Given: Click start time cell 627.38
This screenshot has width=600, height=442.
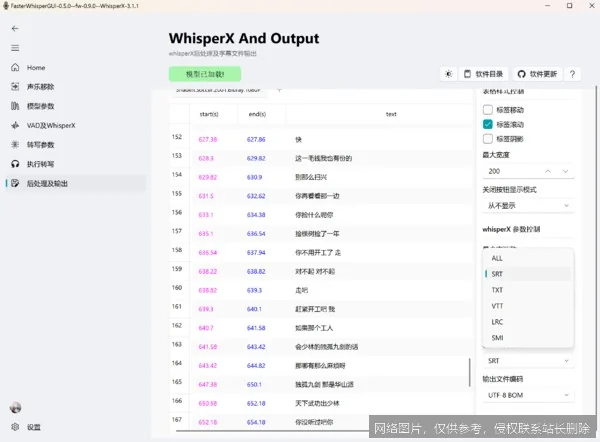Looking at the screenshot, I should 208,139.
